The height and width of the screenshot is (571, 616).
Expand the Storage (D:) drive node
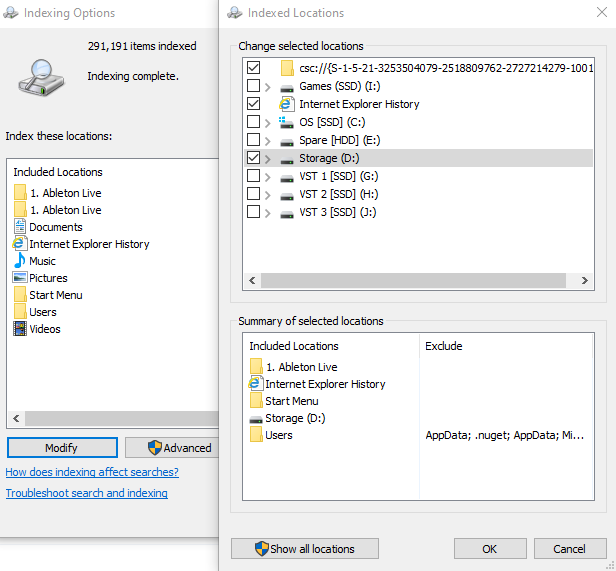point(268,159)
